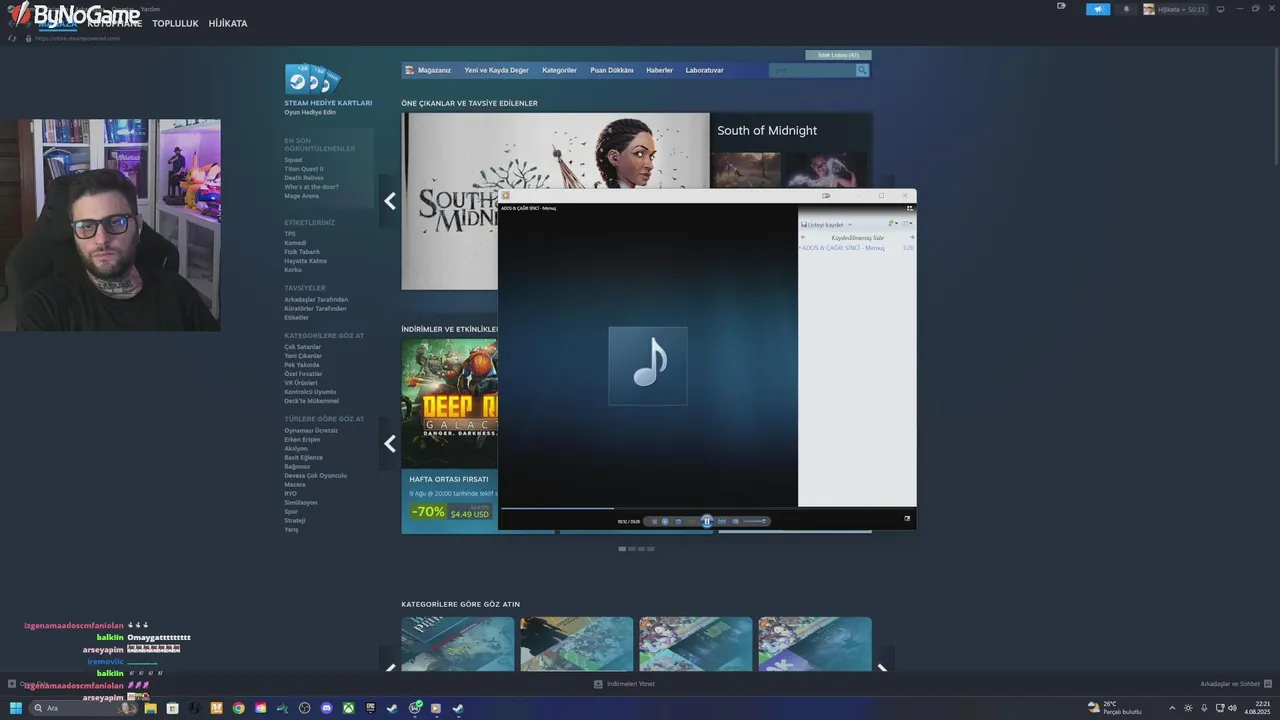The width and height of the screenshot is (1280, 720).
Task: Open Xbox app from the taskbar
Action: [348, 708]
